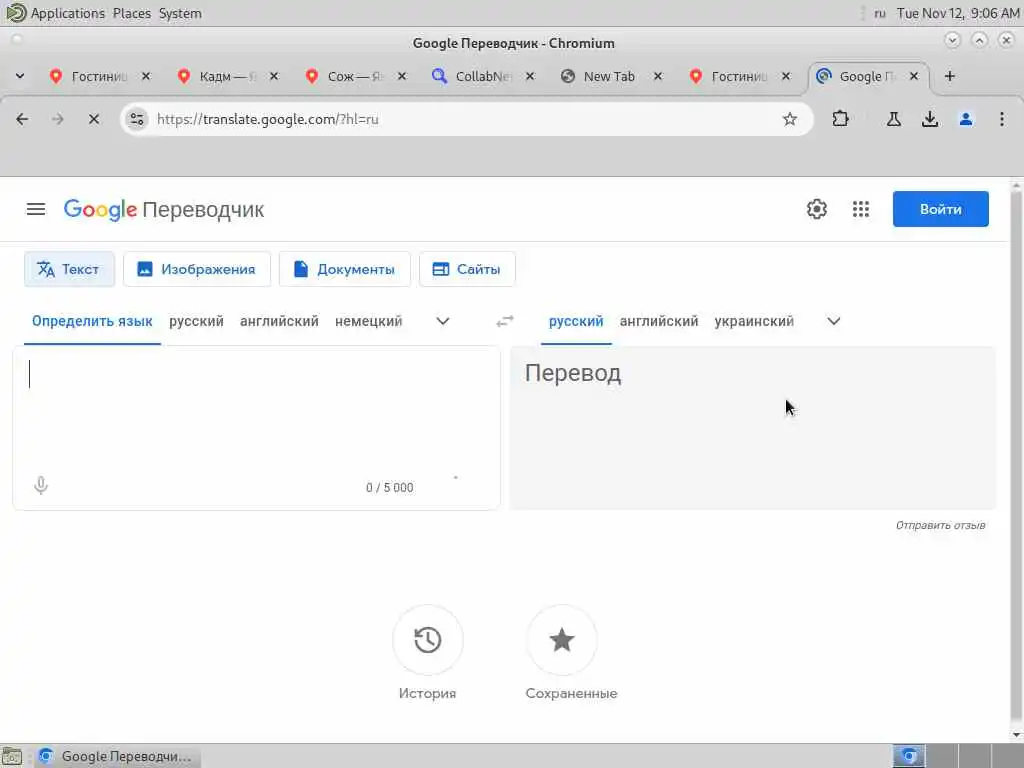Switch to the CollabNet browser tab
This screenshot has width=1024, height=768.
(483, 76)
